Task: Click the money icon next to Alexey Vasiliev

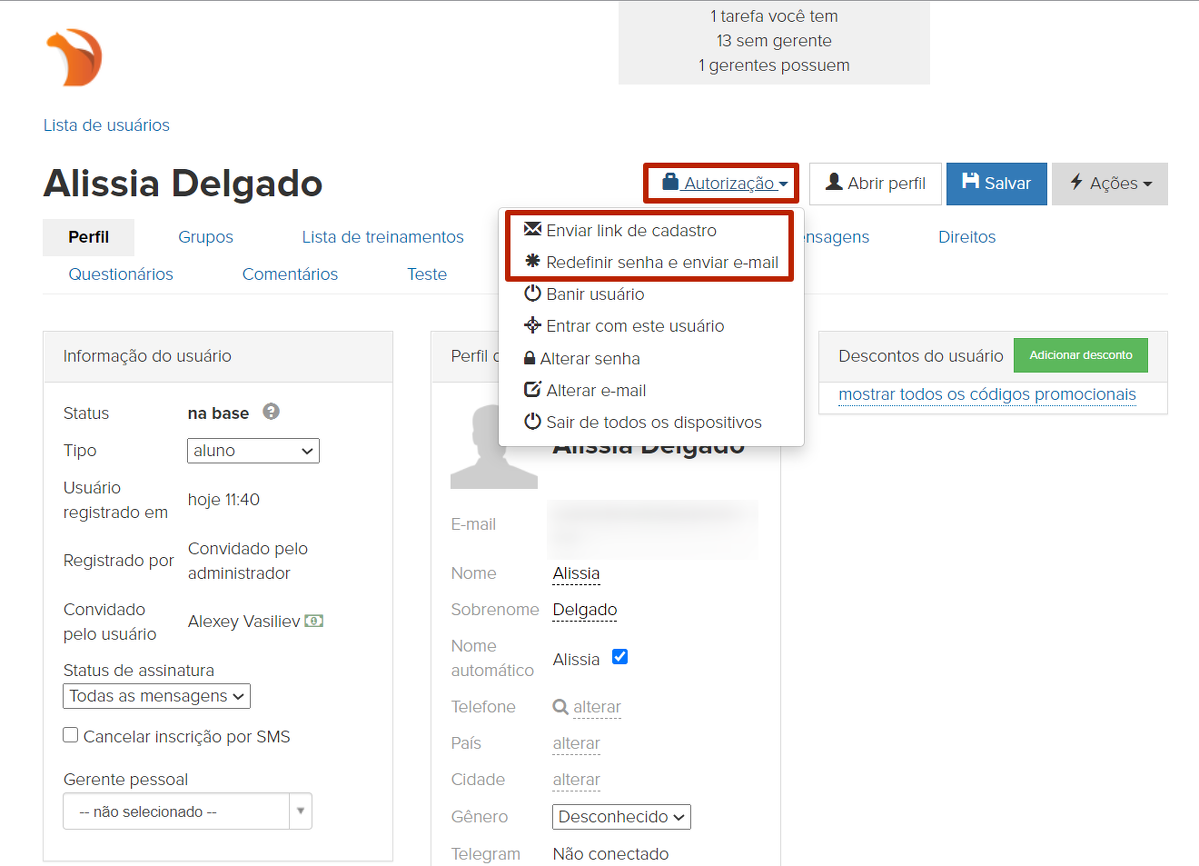Action: click(x=314, y=621)
